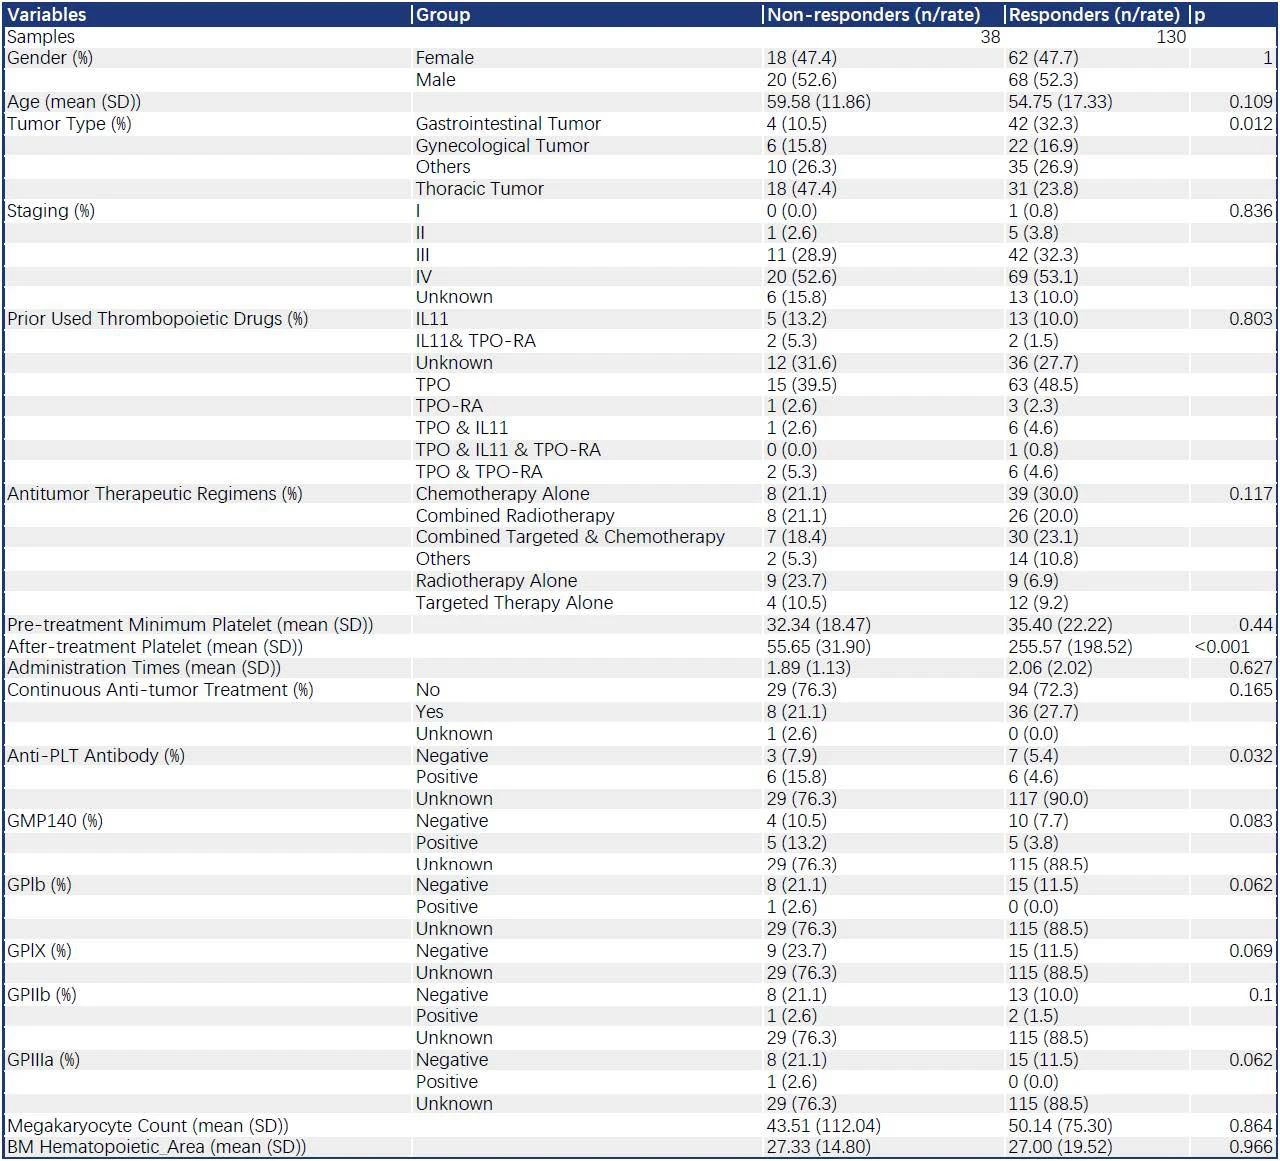Click the TPO & TPO-RA cell
Screen dimensions: 1280x1161
pyautogui.click(x=479, y=472)
